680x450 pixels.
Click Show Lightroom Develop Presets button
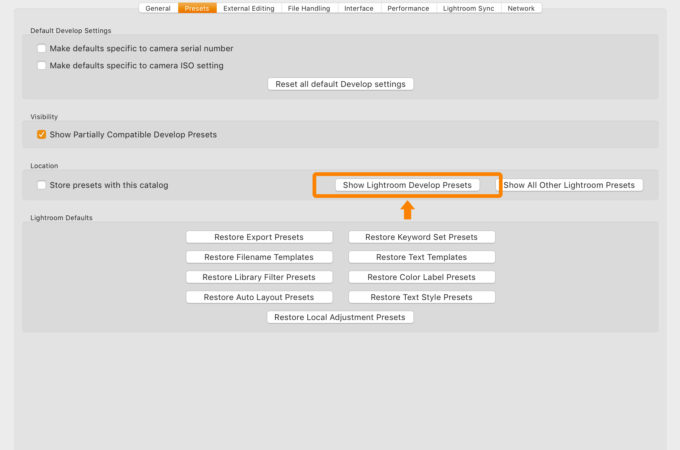pos(407,185)
